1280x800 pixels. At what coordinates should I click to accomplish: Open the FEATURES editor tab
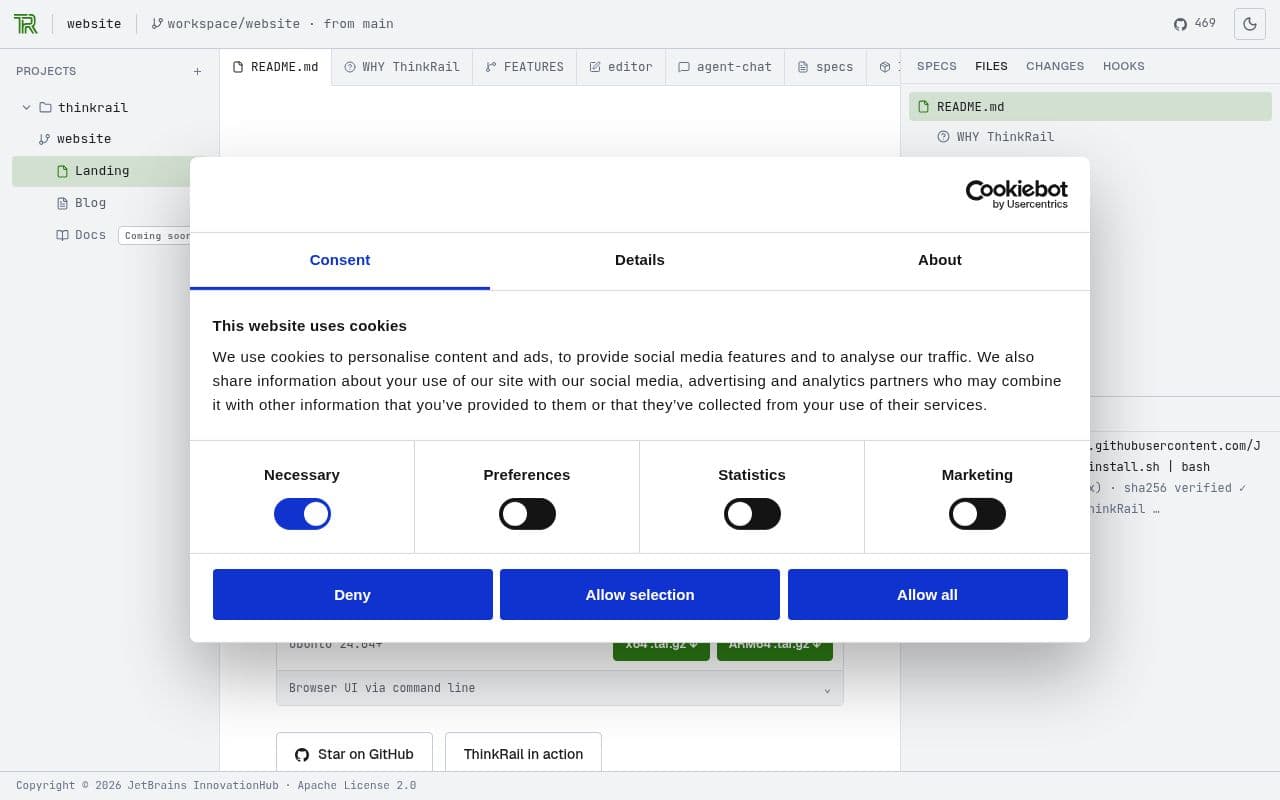pyautogui.click(x=525, y=67)
